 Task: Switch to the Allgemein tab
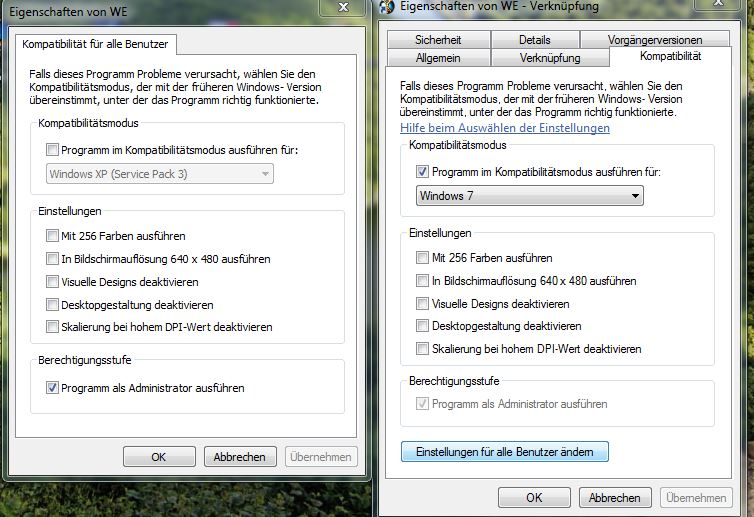(x=438, y=58)
